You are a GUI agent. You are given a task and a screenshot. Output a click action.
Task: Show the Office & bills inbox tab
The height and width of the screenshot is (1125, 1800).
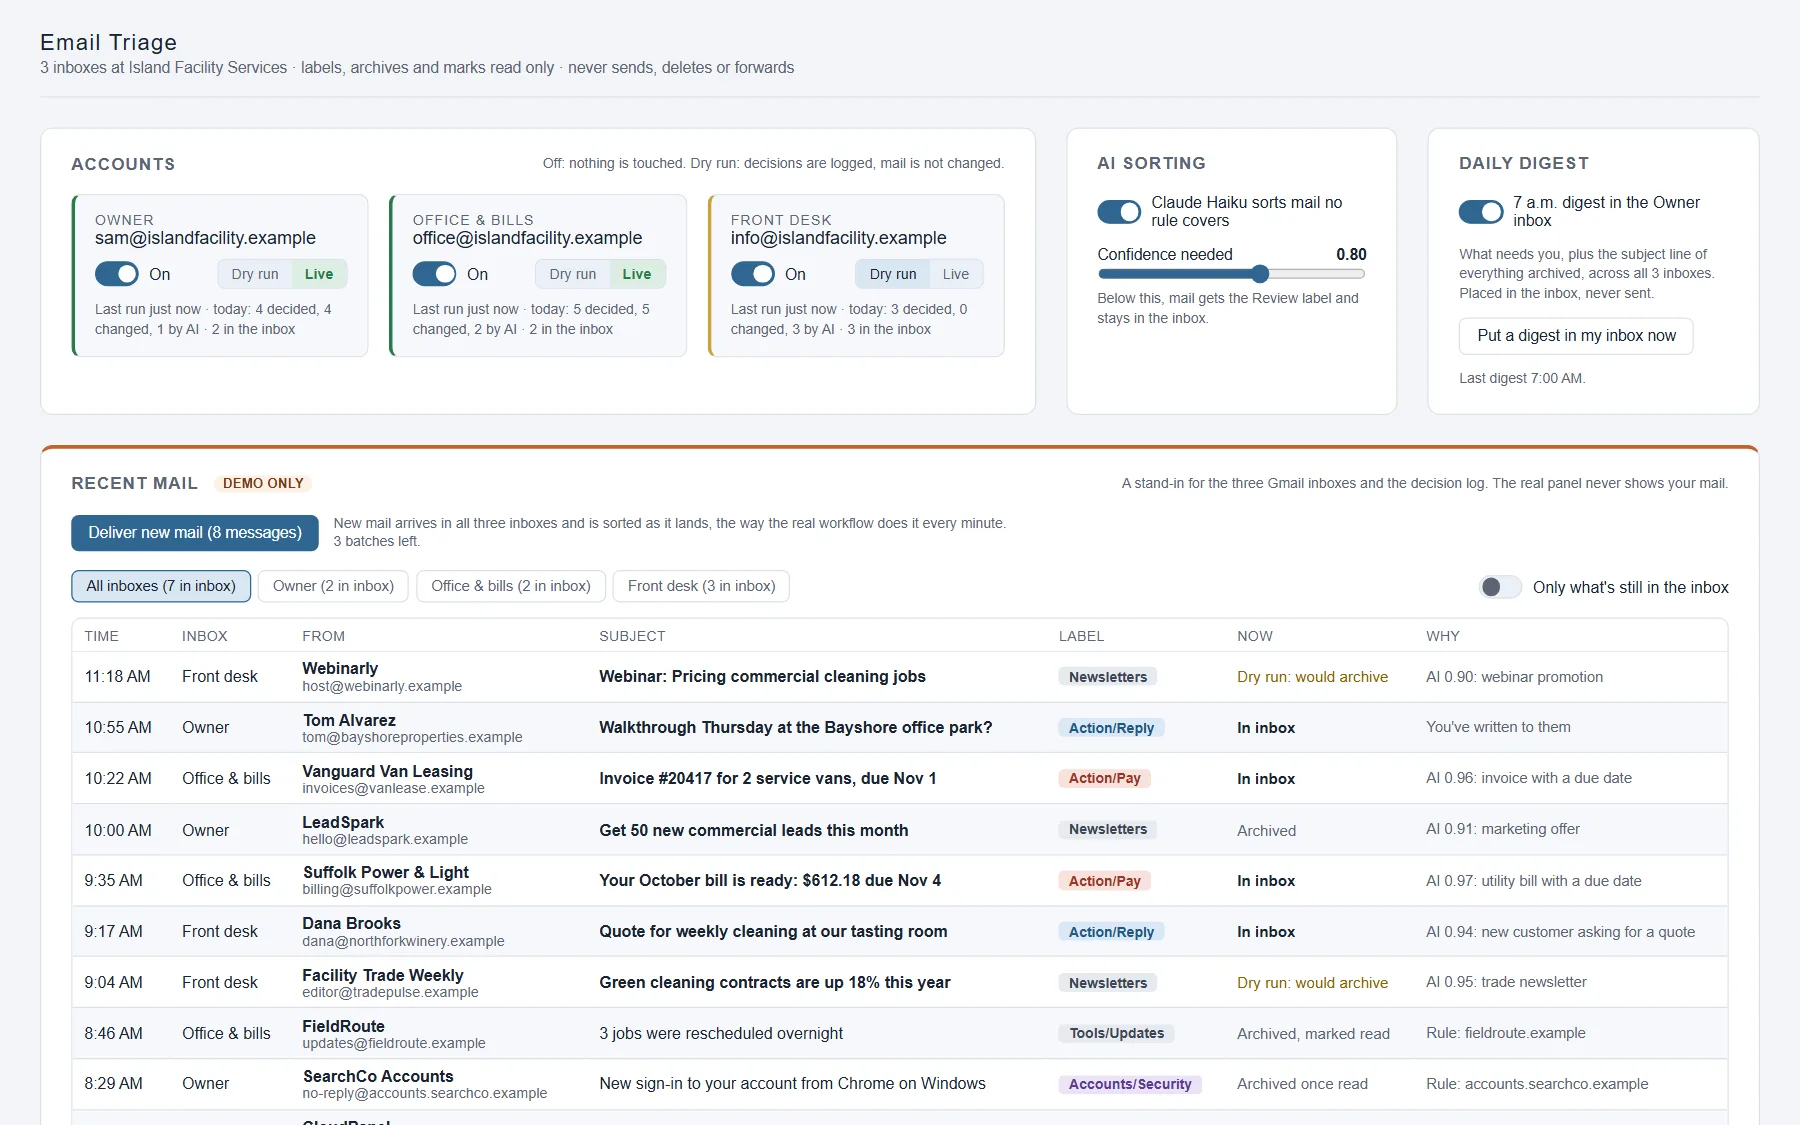coord(511,586)
